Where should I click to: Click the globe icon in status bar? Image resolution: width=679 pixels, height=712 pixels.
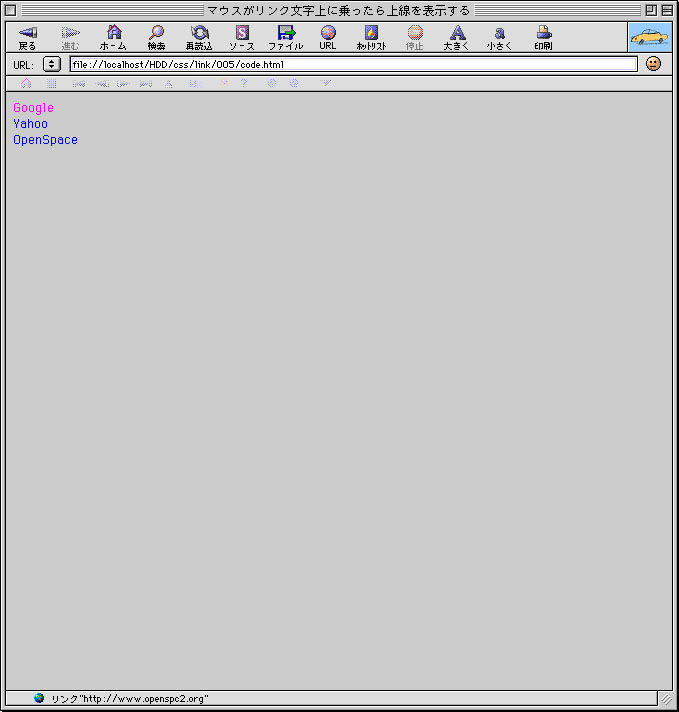tap(39, 698)
